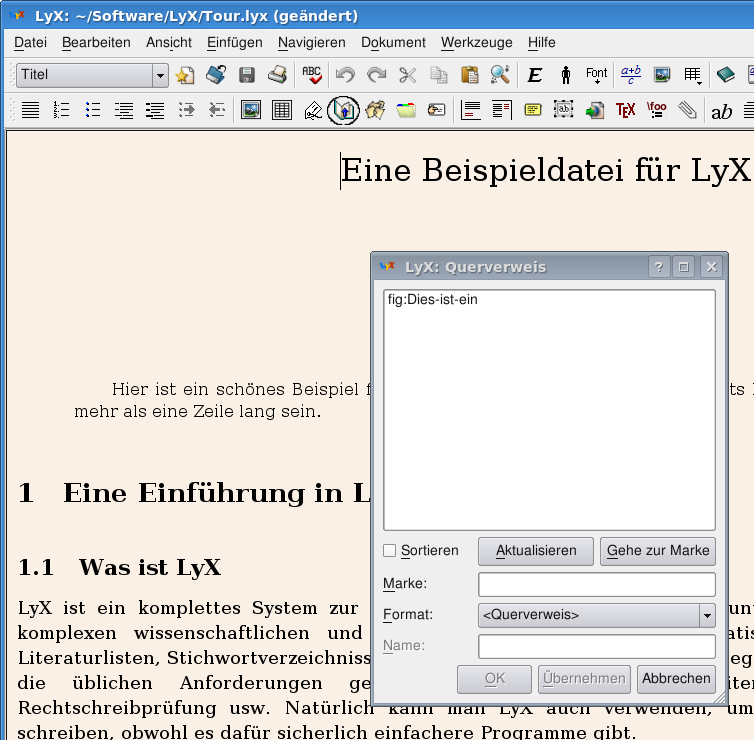Open the Dokument menu
The height and width of the screenshot is (740, 754).
click(x=393, y=42)
